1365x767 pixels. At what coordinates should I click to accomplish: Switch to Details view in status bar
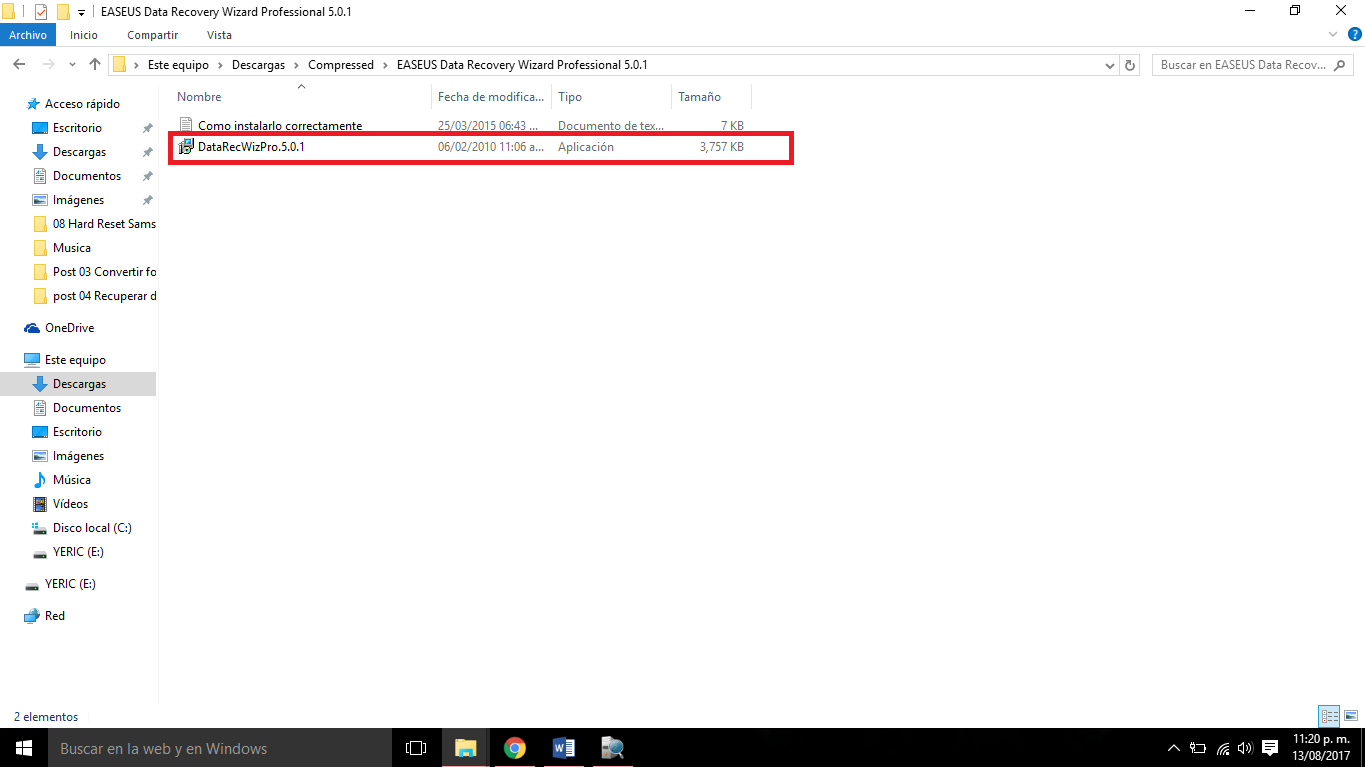[1329, 716]
